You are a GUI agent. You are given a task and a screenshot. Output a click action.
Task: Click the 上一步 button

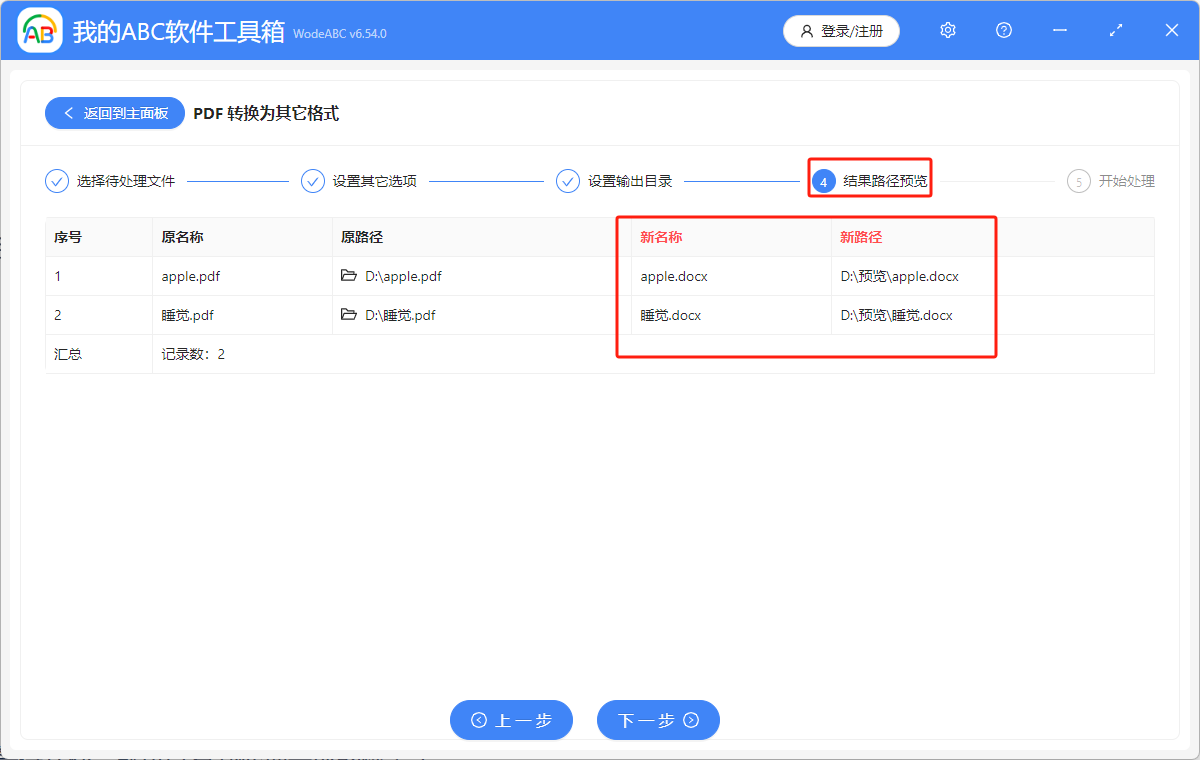coord(511,720)
